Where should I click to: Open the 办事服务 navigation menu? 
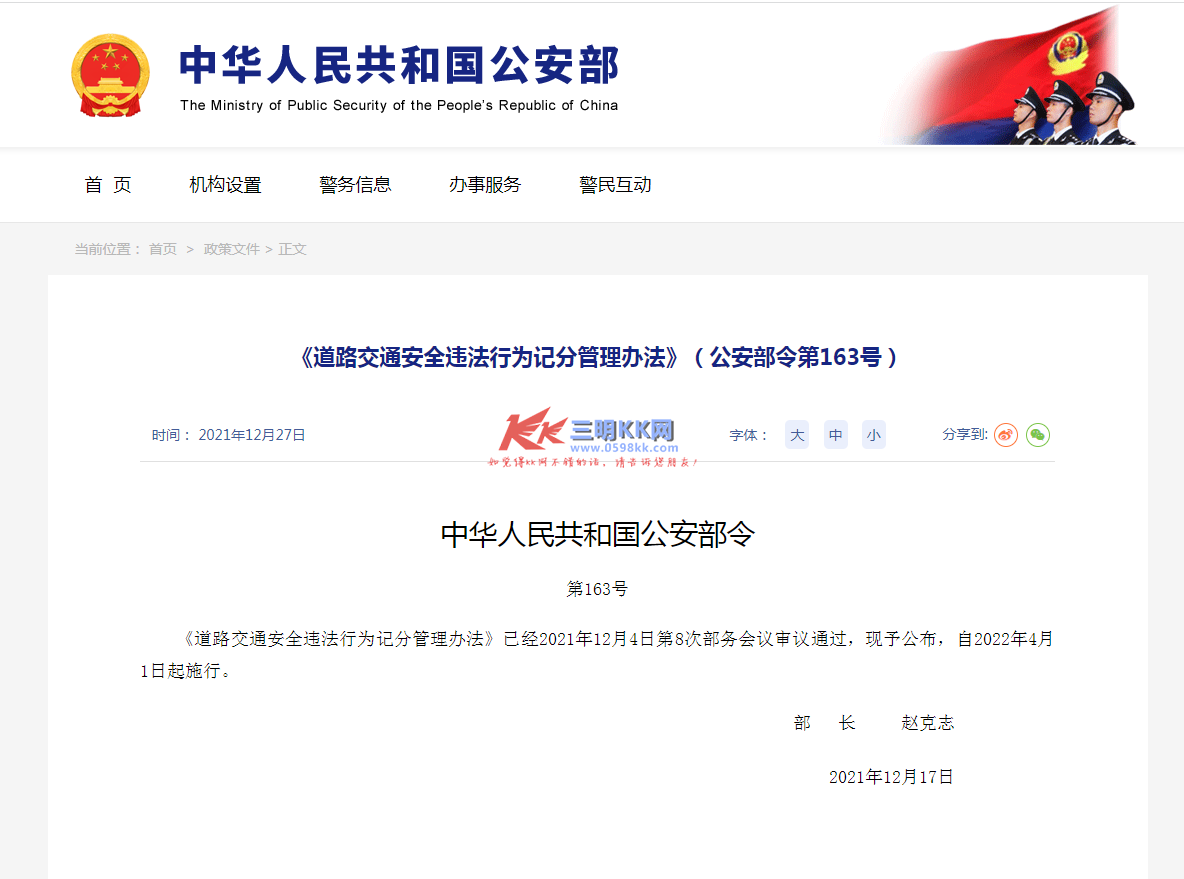click(485, 185)
